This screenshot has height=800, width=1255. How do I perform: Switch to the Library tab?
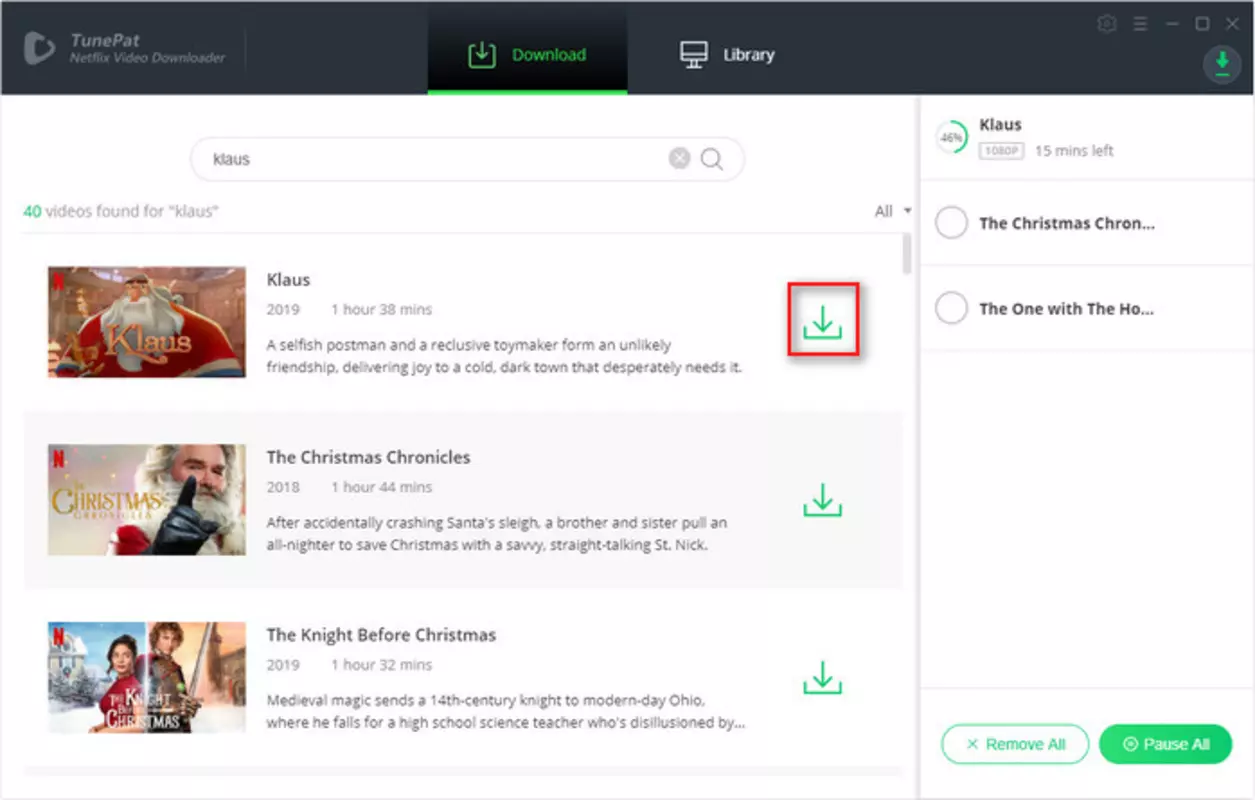coord(727,55)
